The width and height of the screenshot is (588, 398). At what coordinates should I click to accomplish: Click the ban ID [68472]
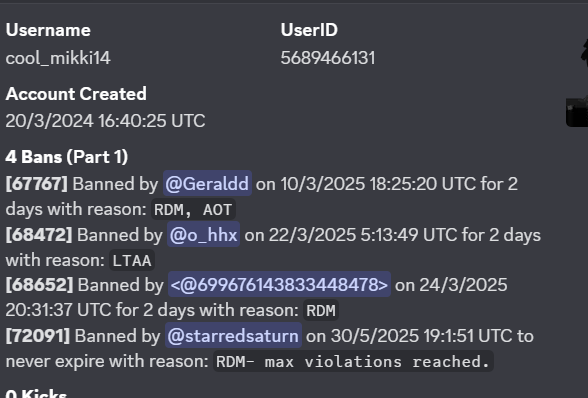39,235
